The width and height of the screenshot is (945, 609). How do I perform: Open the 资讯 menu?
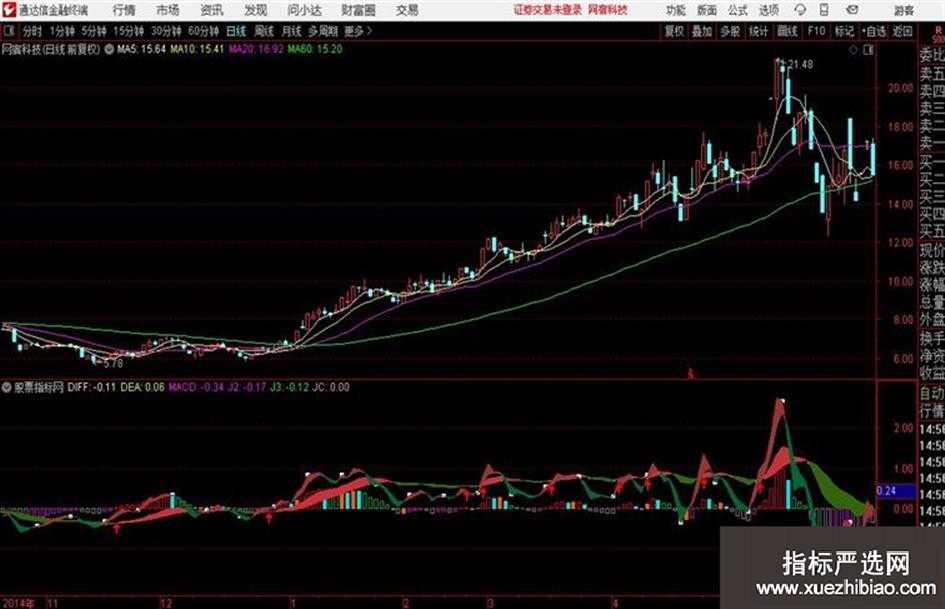pyautogui.click(x=212, y=10)
